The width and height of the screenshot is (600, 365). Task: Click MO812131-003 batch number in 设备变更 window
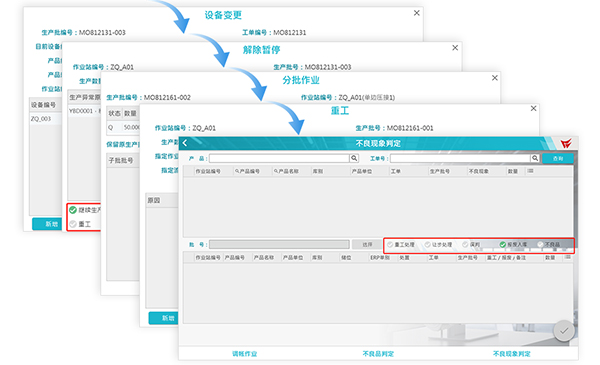point(102,33)
